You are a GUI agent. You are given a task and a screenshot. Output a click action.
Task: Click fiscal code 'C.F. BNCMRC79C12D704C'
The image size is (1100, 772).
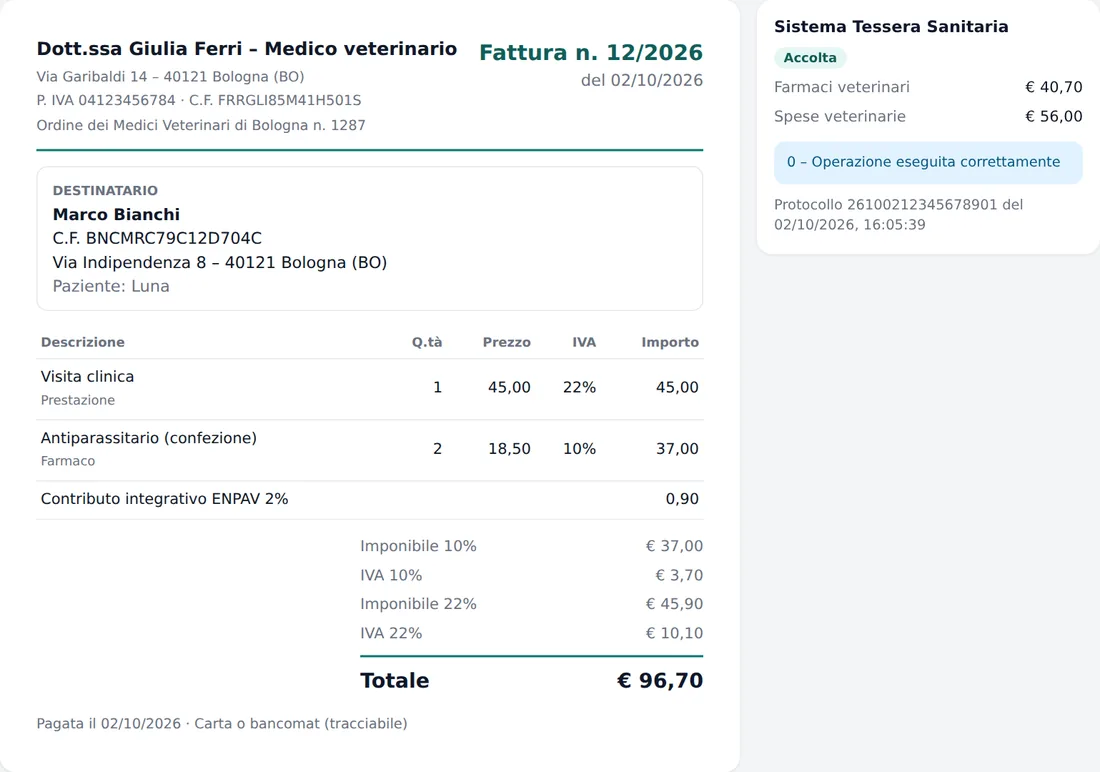pyautogui.click(x=157, y=239)
